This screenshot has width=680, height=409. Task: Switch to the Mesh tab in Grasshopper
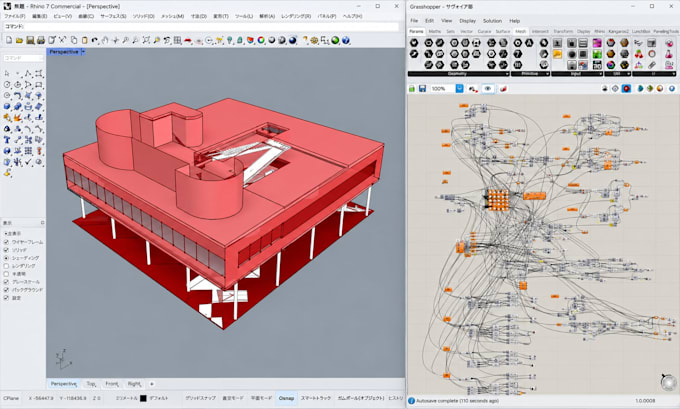520,31
